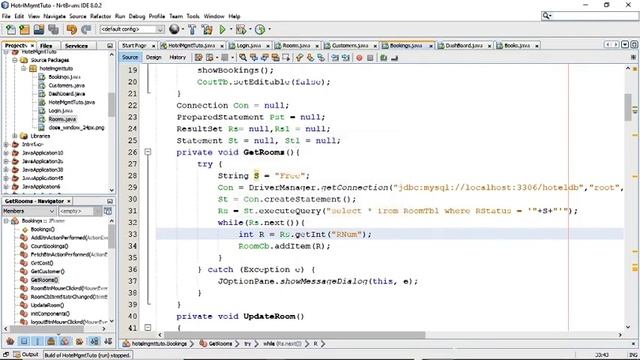
Task: Open dropdown arrow next to Run Project
Action: (x=231, y=29)
